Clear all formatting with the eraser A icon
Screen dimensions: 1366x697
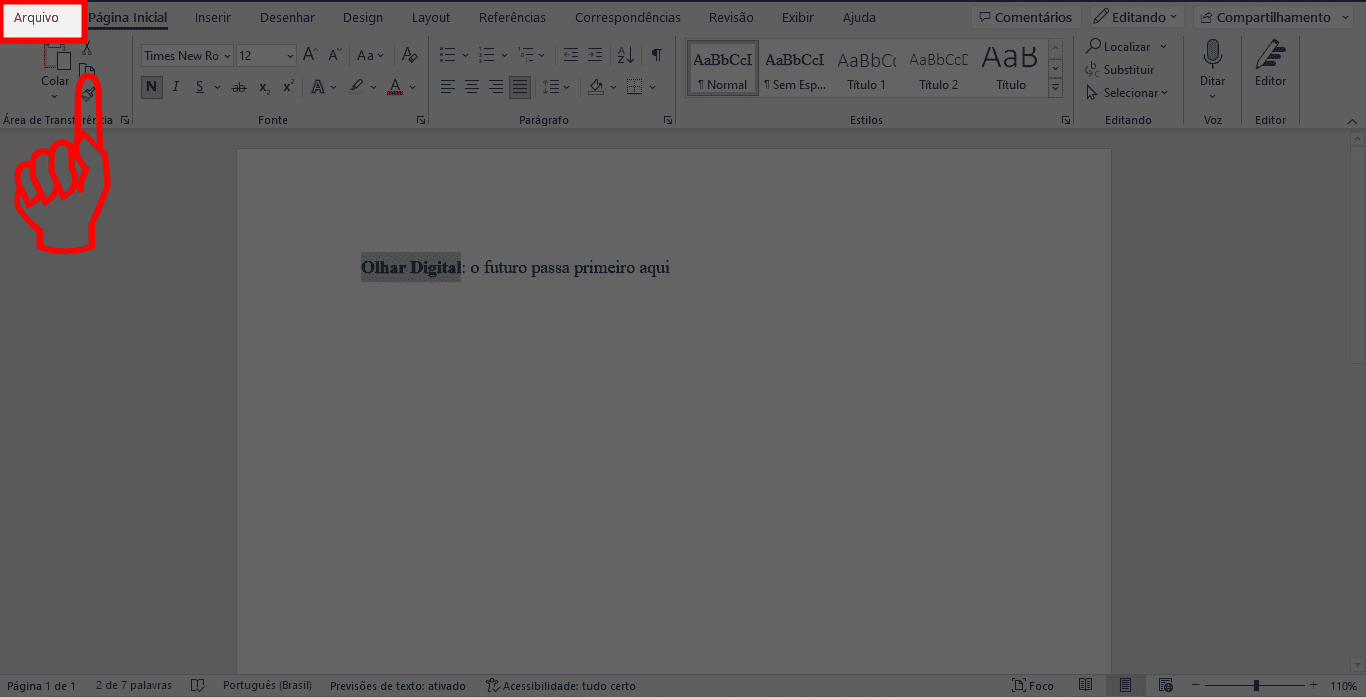click(x=408, y=56)
